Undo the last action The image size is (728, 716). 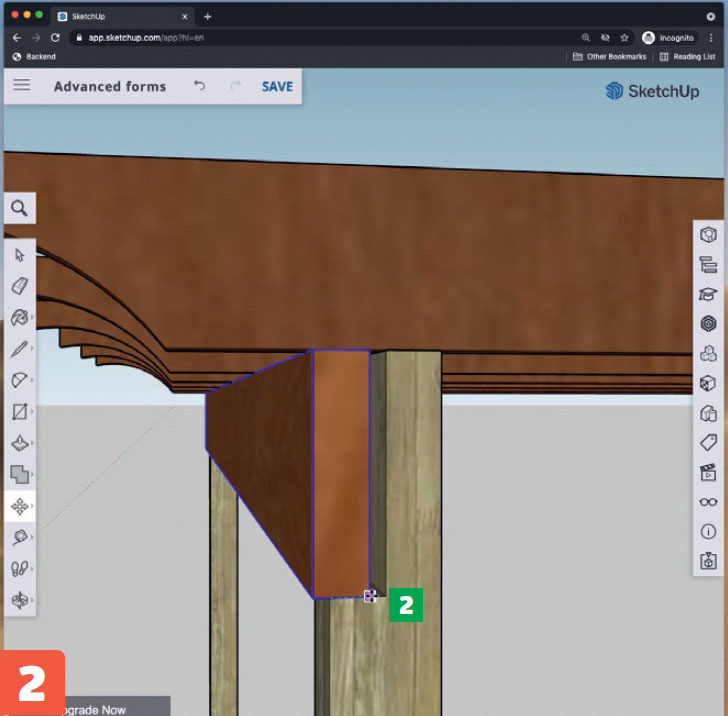pyautogui.click(x=200, y=86)
